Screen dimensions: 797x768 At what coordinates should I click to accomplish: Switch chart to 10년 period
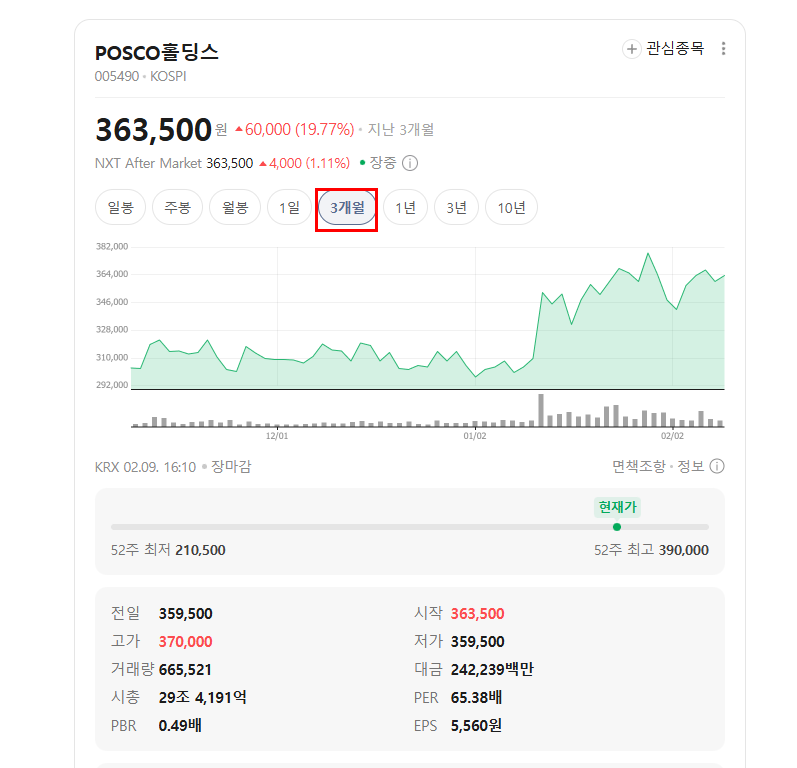511,207
